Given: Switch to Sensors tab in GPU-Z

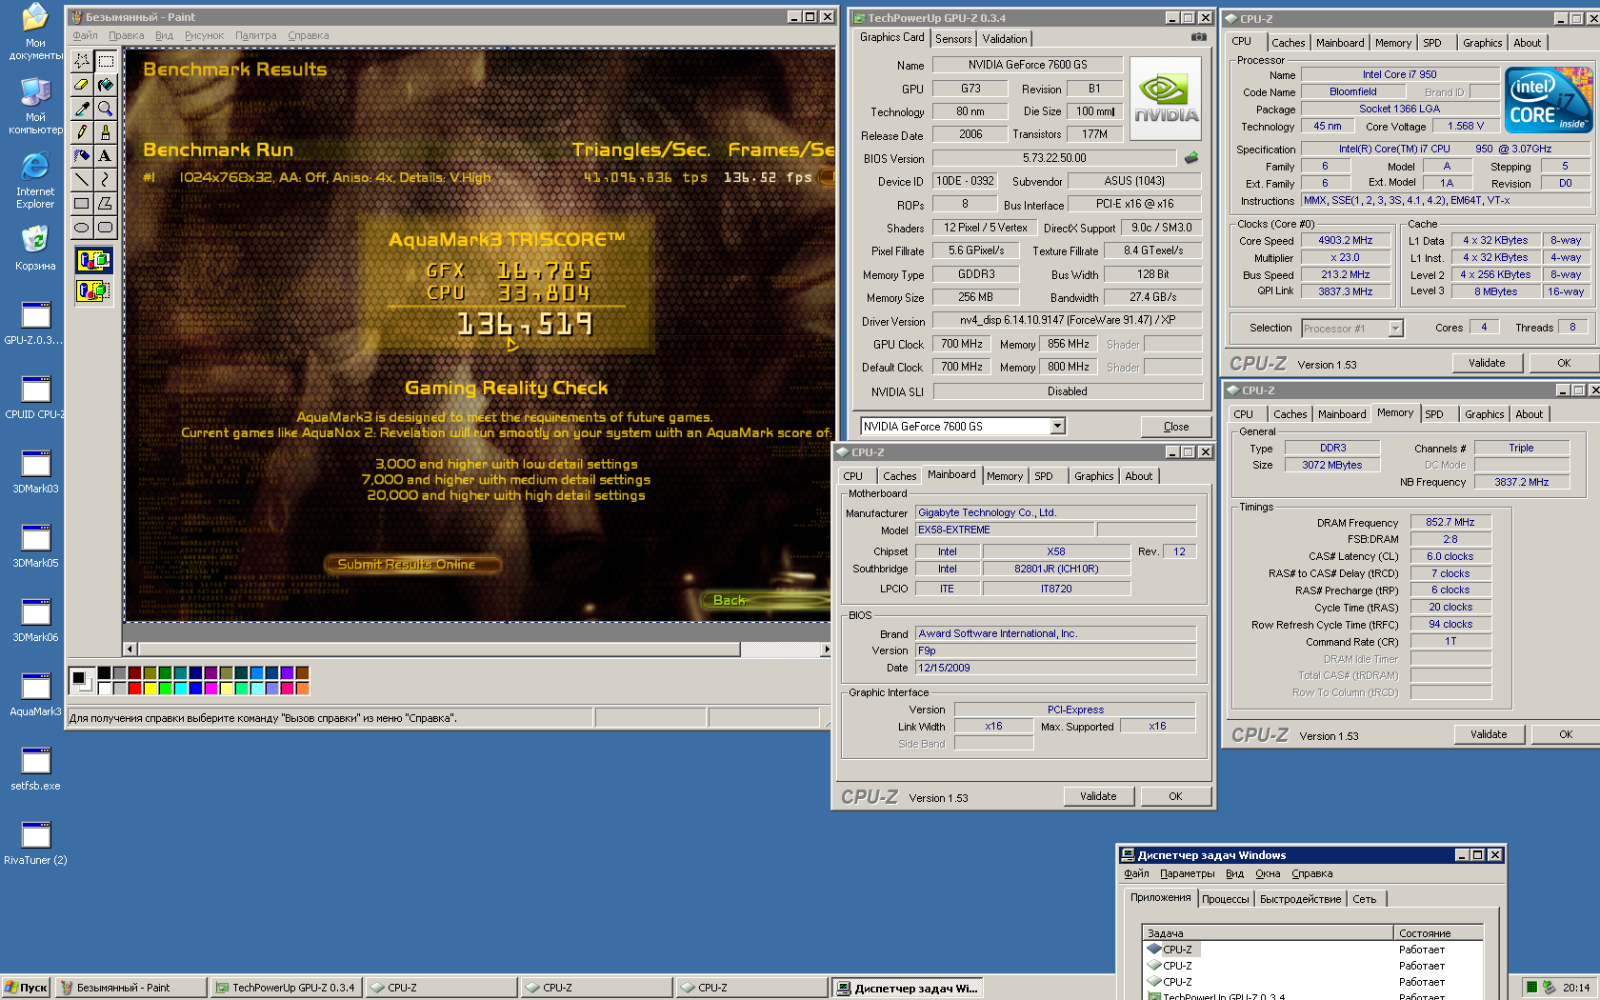Looking at the screenshot, I should coord(953,39).
